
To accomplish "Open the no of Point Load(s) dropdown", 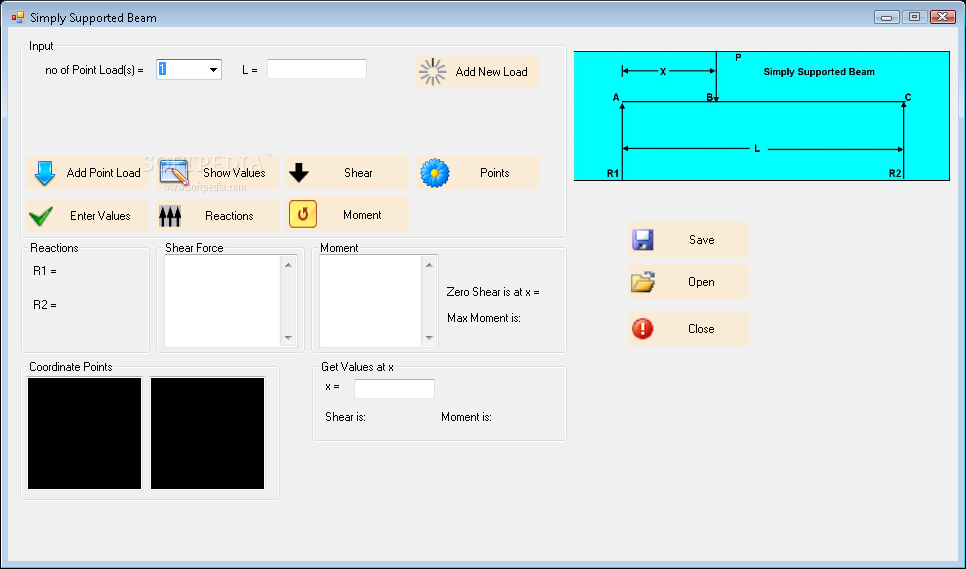I will click(213, 70).
